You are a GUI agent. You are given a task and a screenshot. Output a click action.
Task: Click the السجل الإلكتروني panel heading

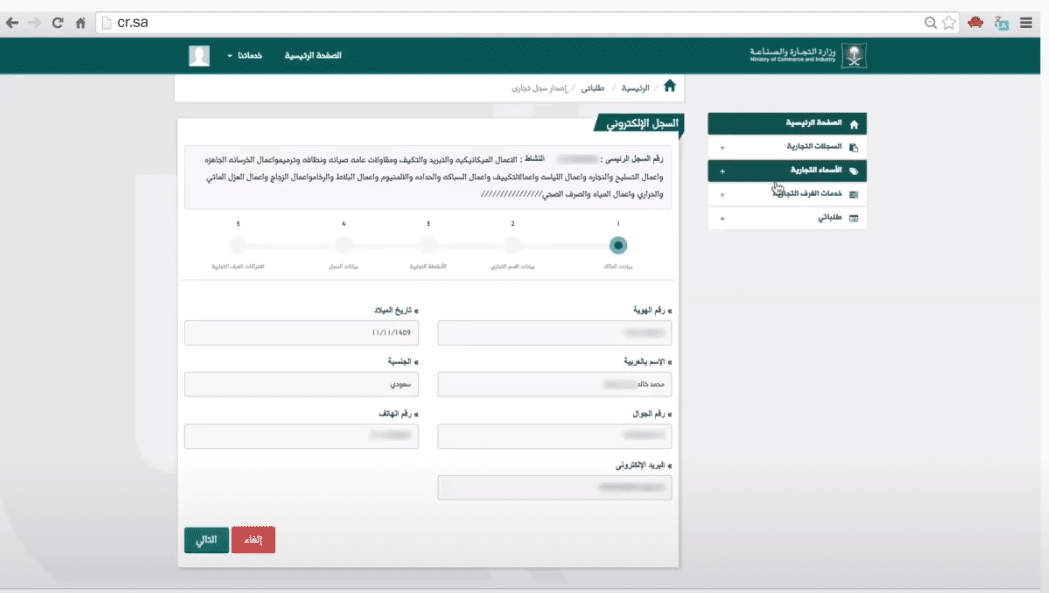pos(642,123)
